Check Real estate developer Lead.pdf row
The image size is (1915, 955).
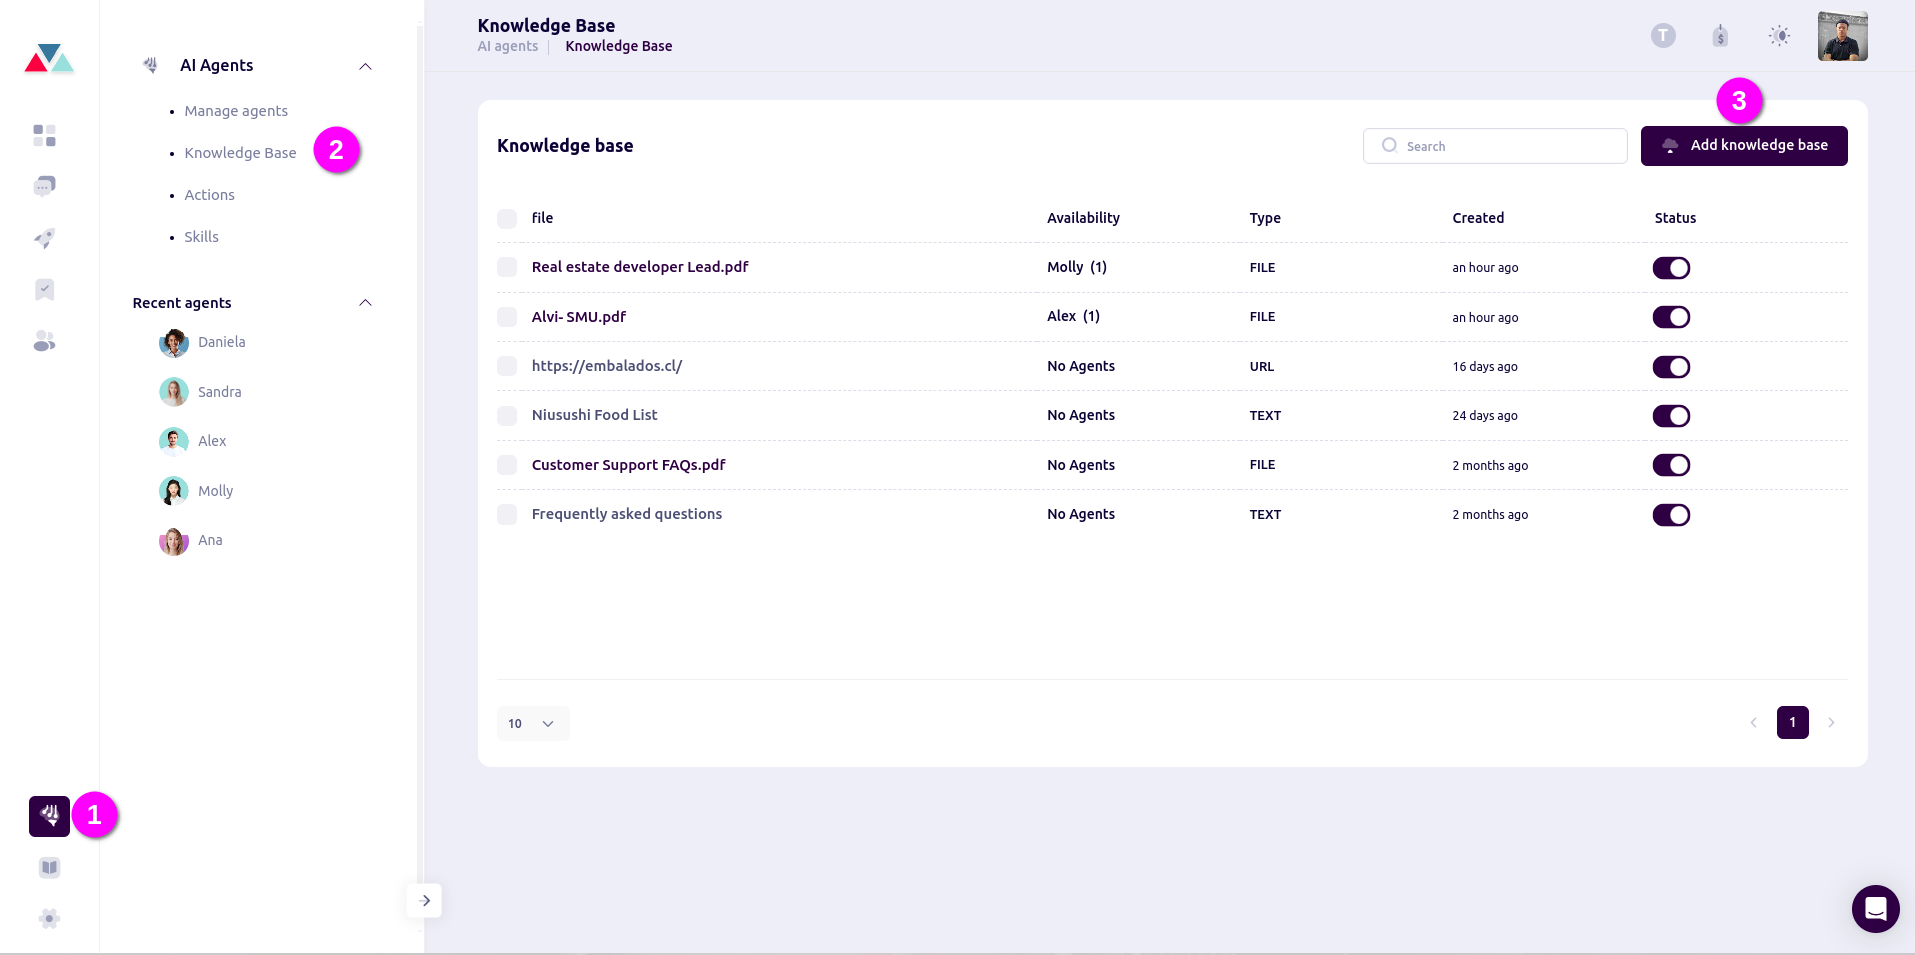coord(507,267)
